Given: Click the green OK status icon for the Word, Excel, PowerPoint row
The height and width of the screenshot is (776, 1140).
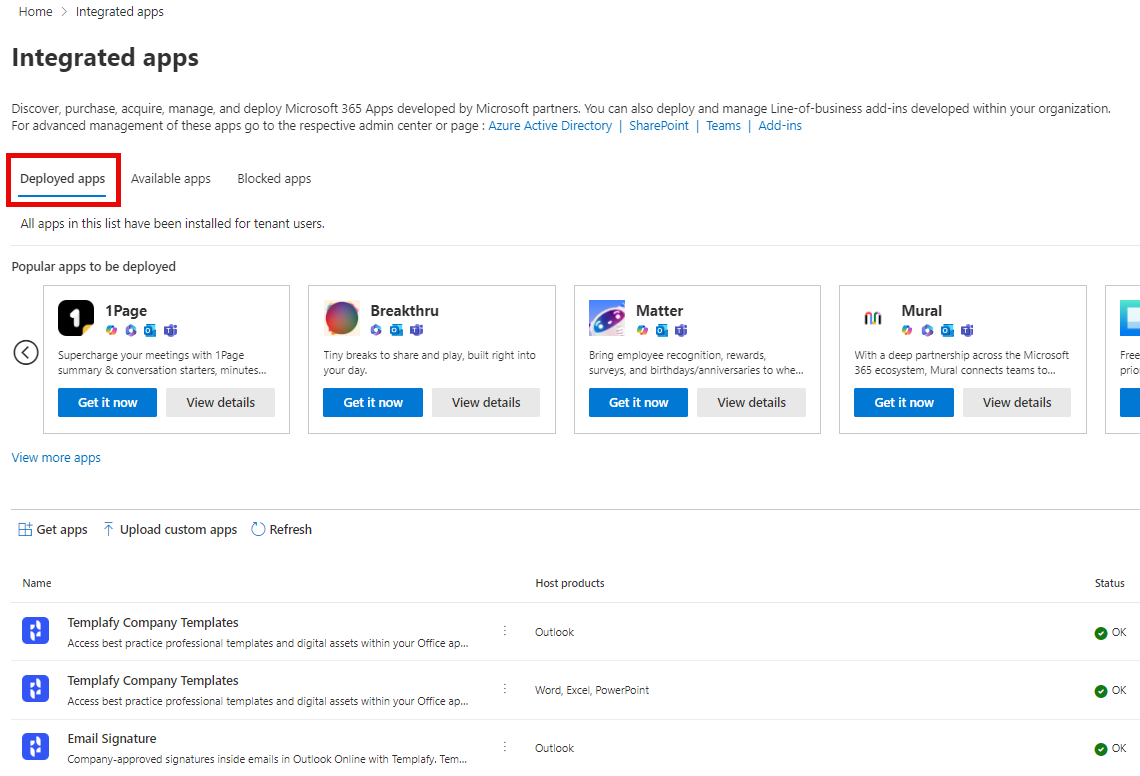Looking at the screenshot, I should [1101, 691].
